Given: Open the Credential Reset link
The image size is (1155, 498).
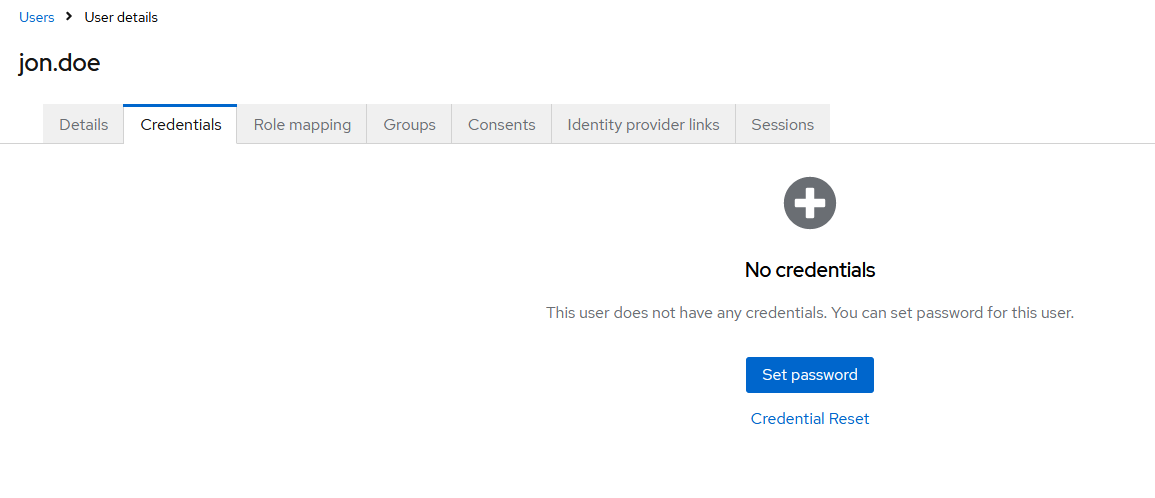Looking at the screenshot, I should pos(810,419).
